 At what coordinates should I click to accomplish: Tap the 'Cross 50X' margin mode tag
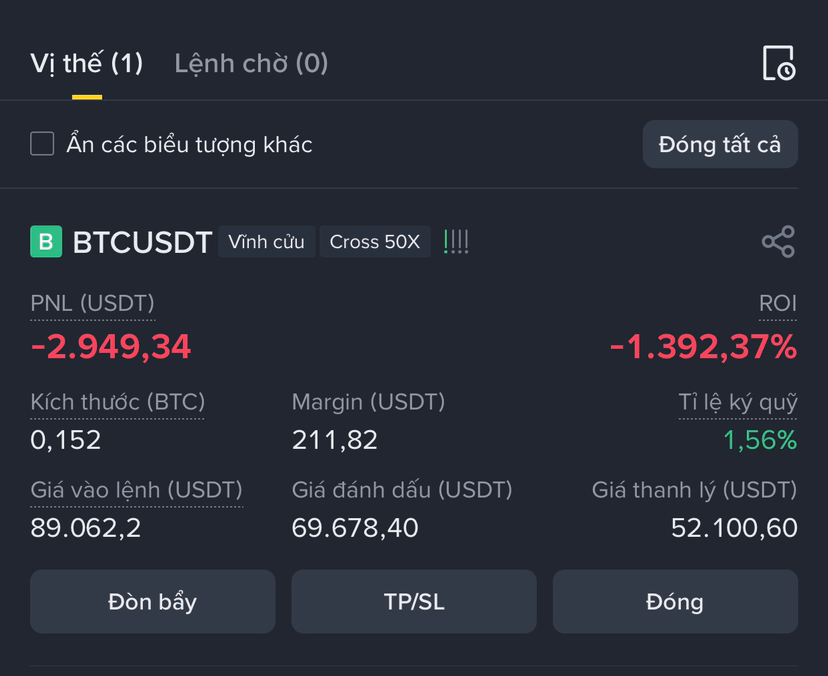point(375,242)
